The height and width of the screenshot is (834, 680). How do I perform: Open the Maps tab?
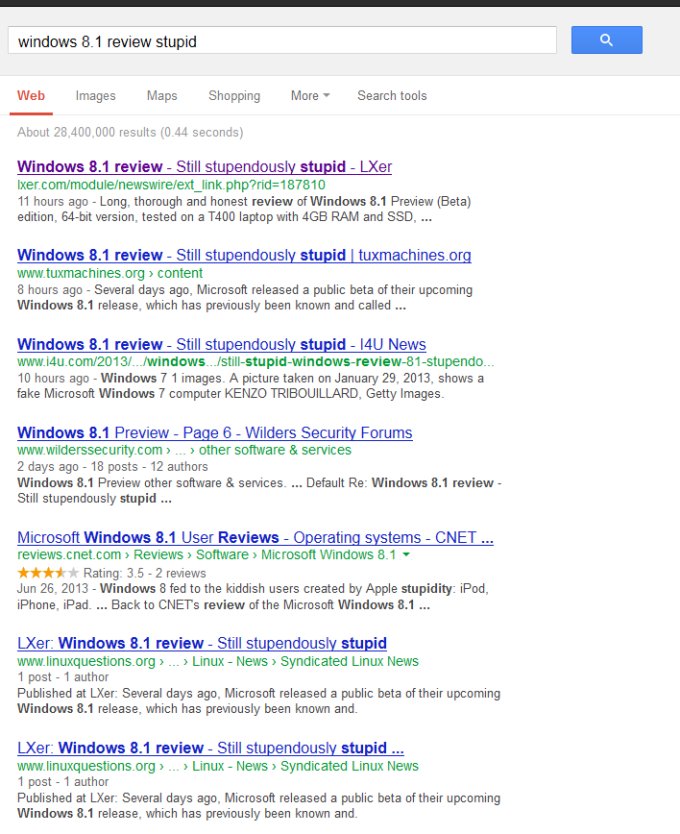click(162, 96)
